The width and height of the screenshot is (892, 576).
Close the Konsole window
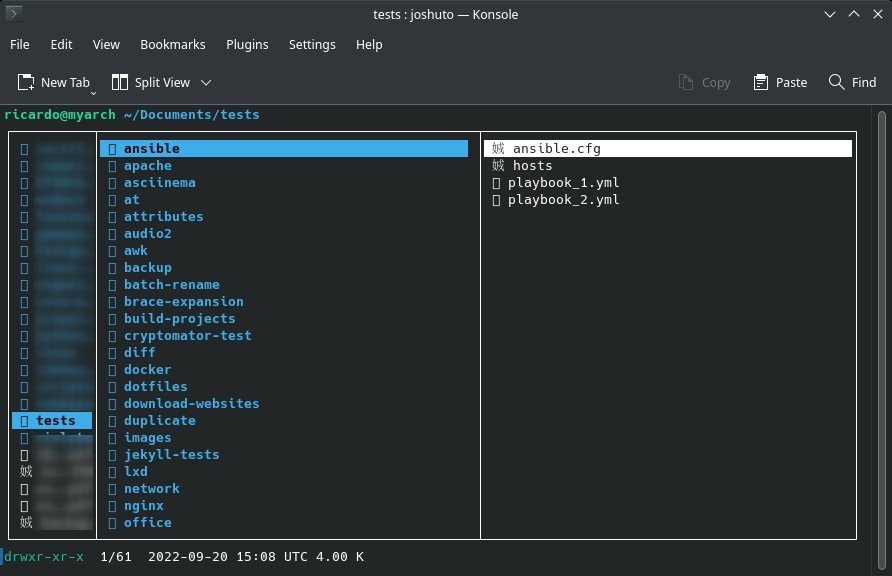(878, 14)
